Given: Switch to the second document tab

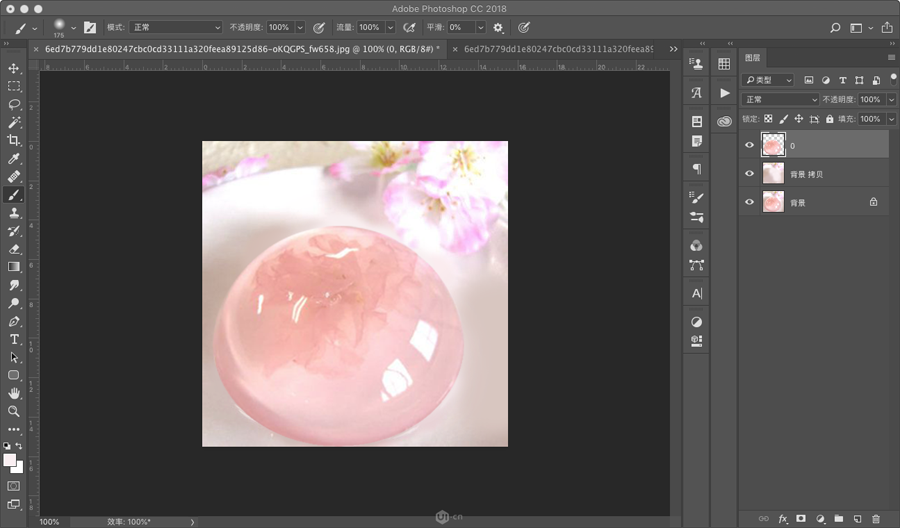Looking at the screenshot, I should [x=556, y=48].
